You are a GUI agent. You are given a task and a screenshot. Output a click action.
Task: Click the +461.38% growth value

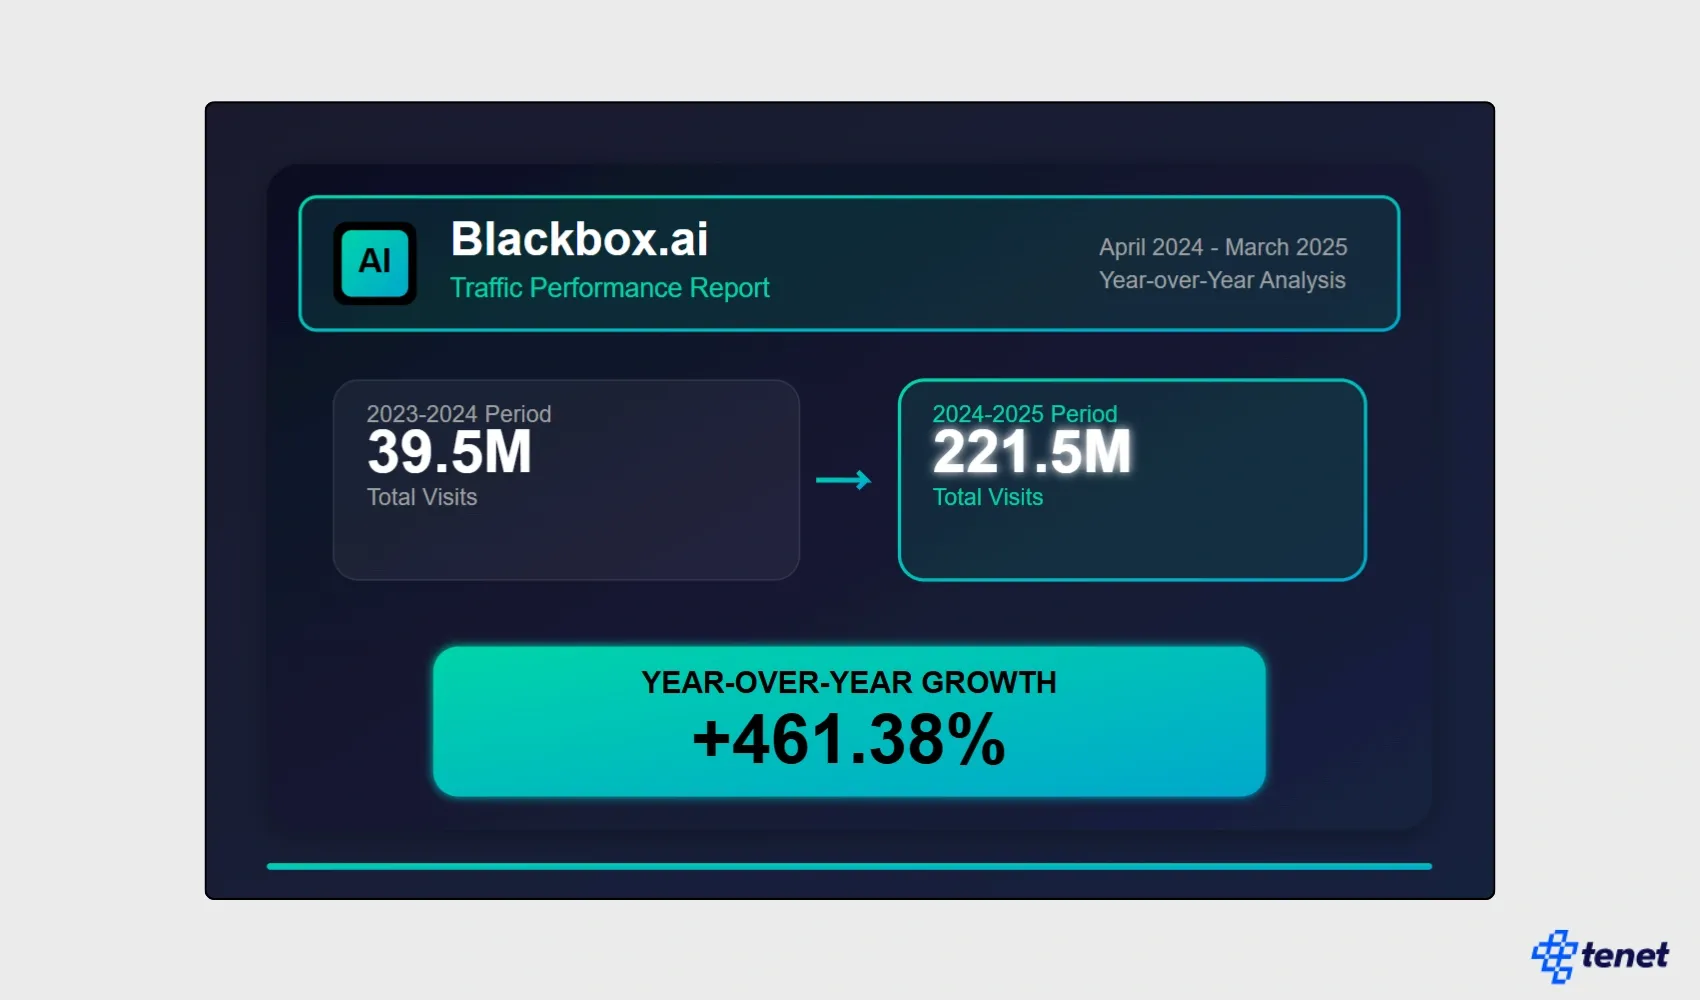(x=848, y=740)
